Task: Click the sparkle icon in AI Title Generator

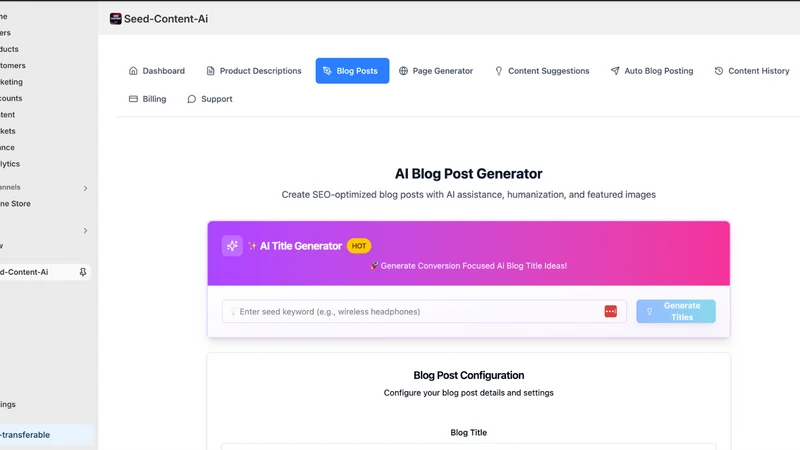Action: coord(232,246)
